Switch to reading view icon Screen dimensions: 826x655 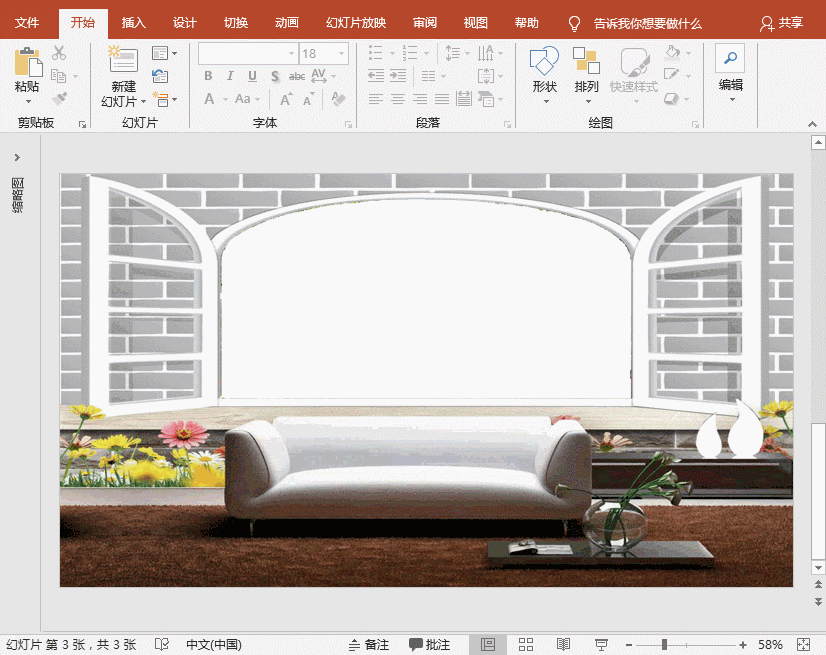click(x=563, y=644)
